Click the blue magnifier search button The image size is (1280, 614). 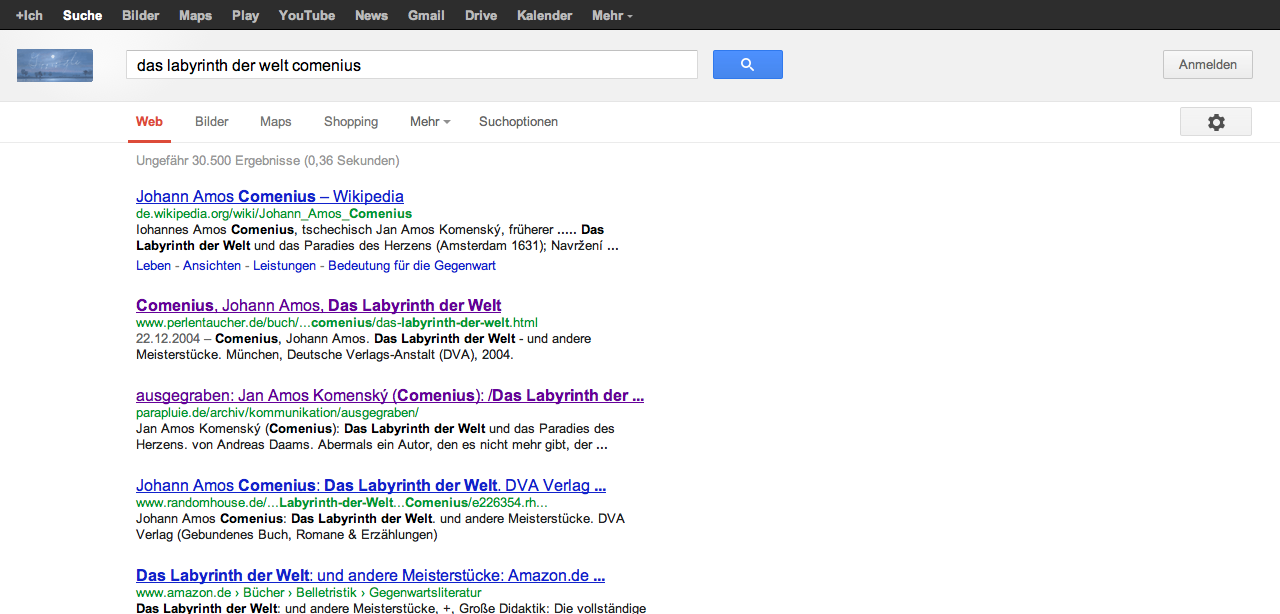(x=747, y=65)
